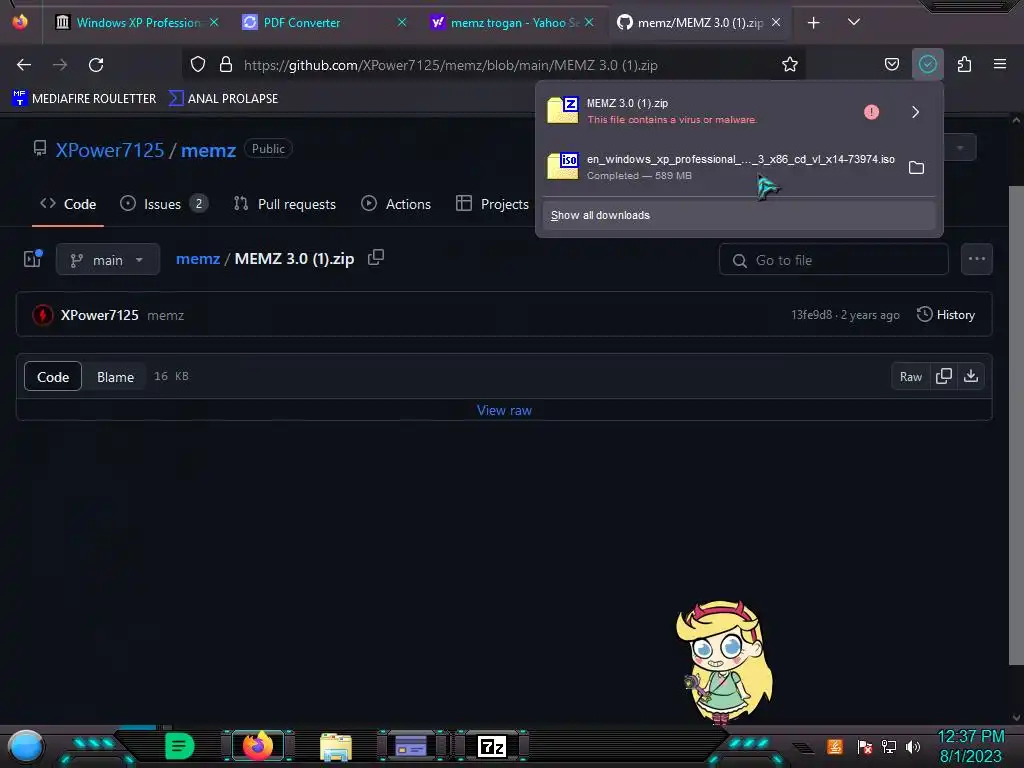Open the second bookmark toolbar item

[223, 99]
